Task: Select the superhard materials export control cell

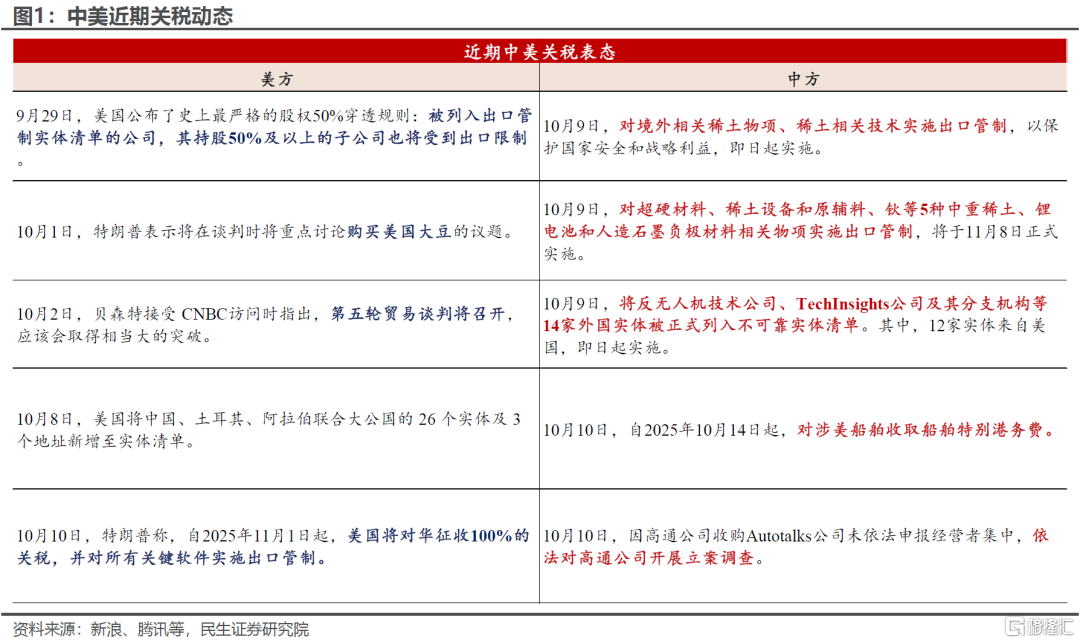Action: coord(808,231)
